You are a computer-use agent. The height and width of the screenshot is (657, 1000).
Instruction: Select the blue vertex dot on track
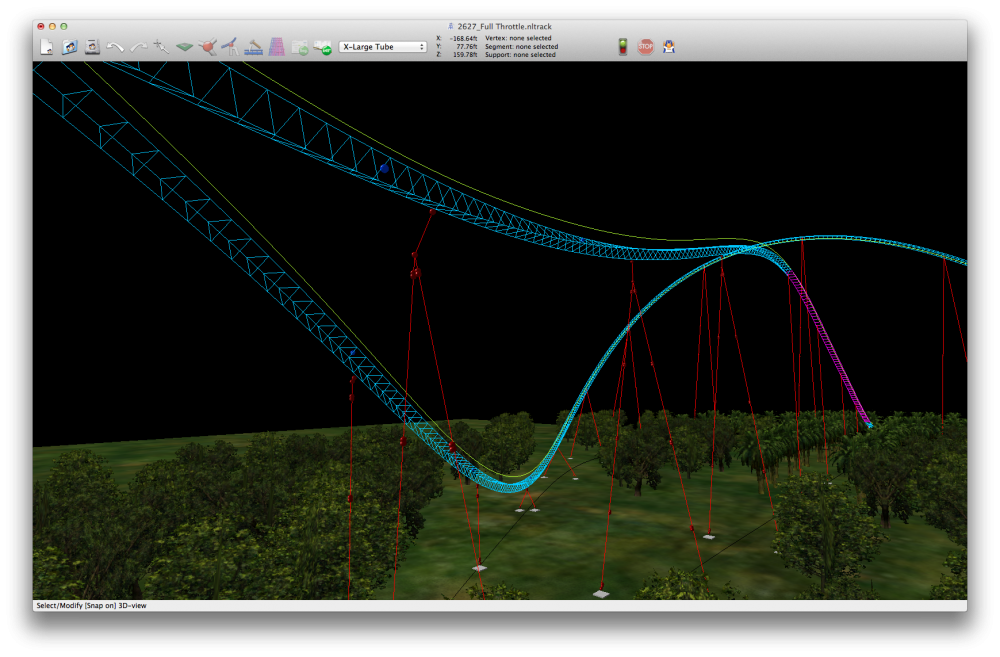tap(384, 169)
